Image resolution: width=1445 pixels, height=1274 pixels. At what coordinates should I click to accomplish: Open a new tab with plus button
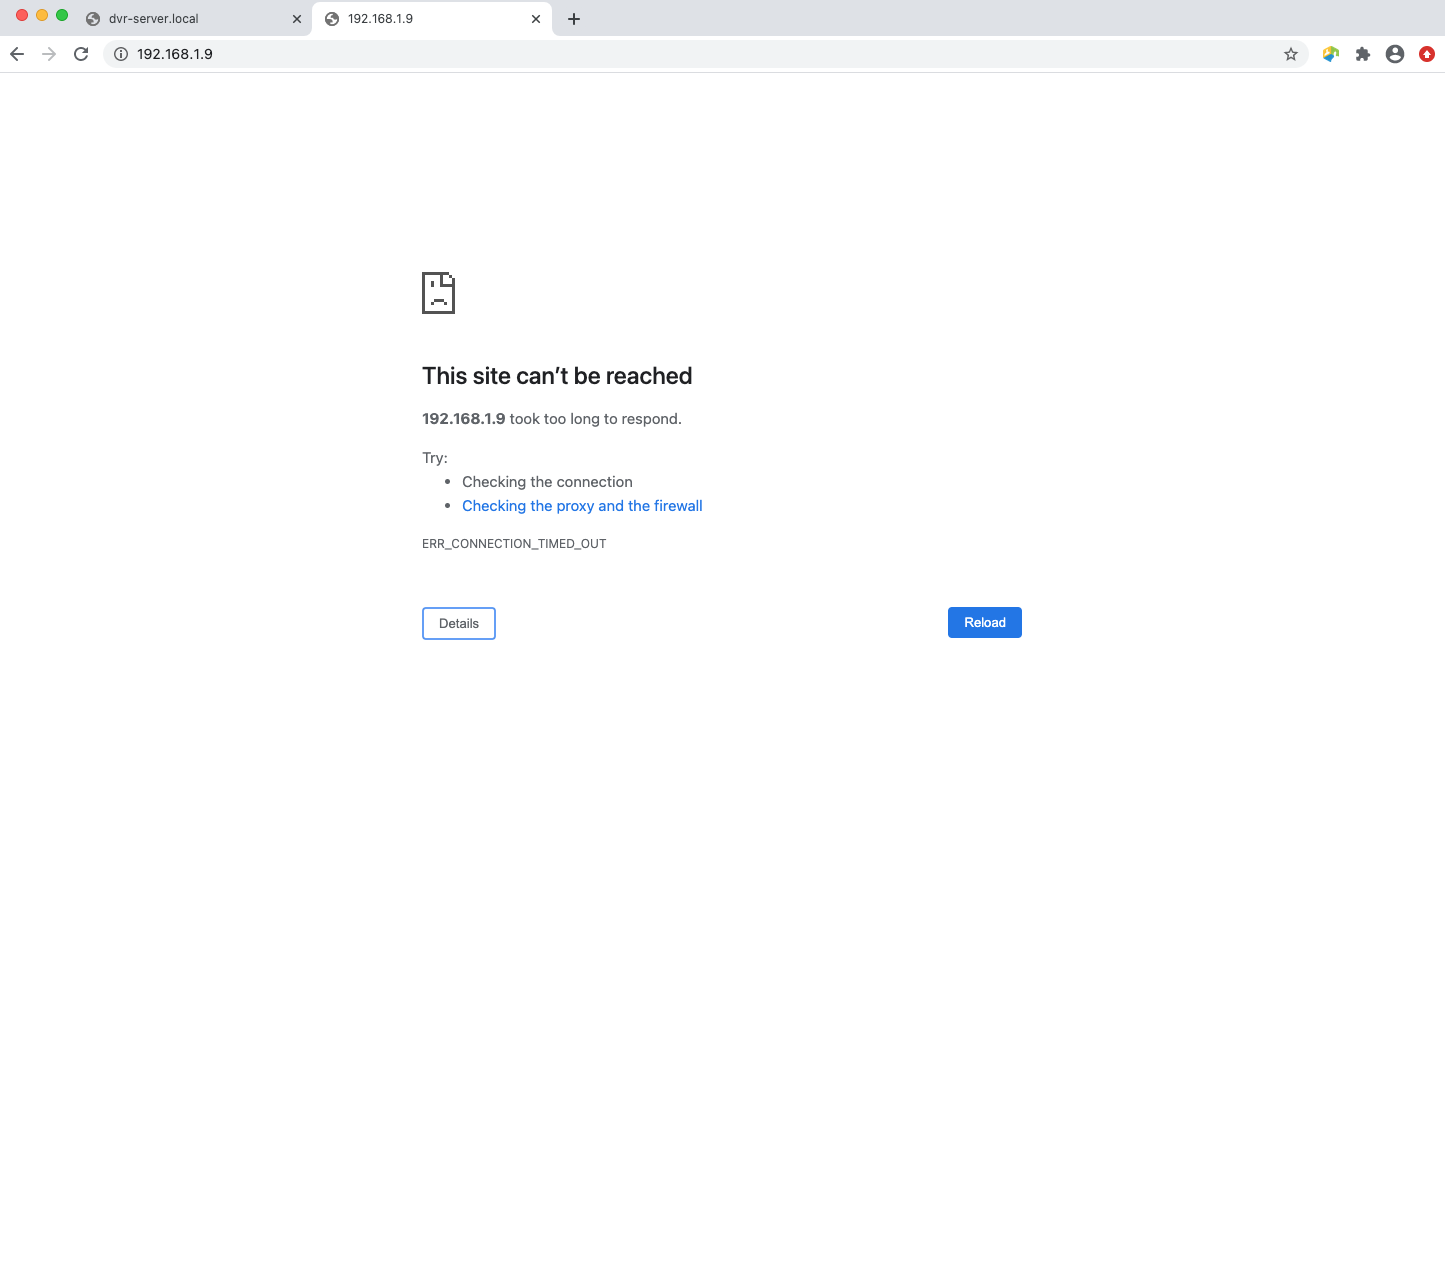(x=574, y=19)
